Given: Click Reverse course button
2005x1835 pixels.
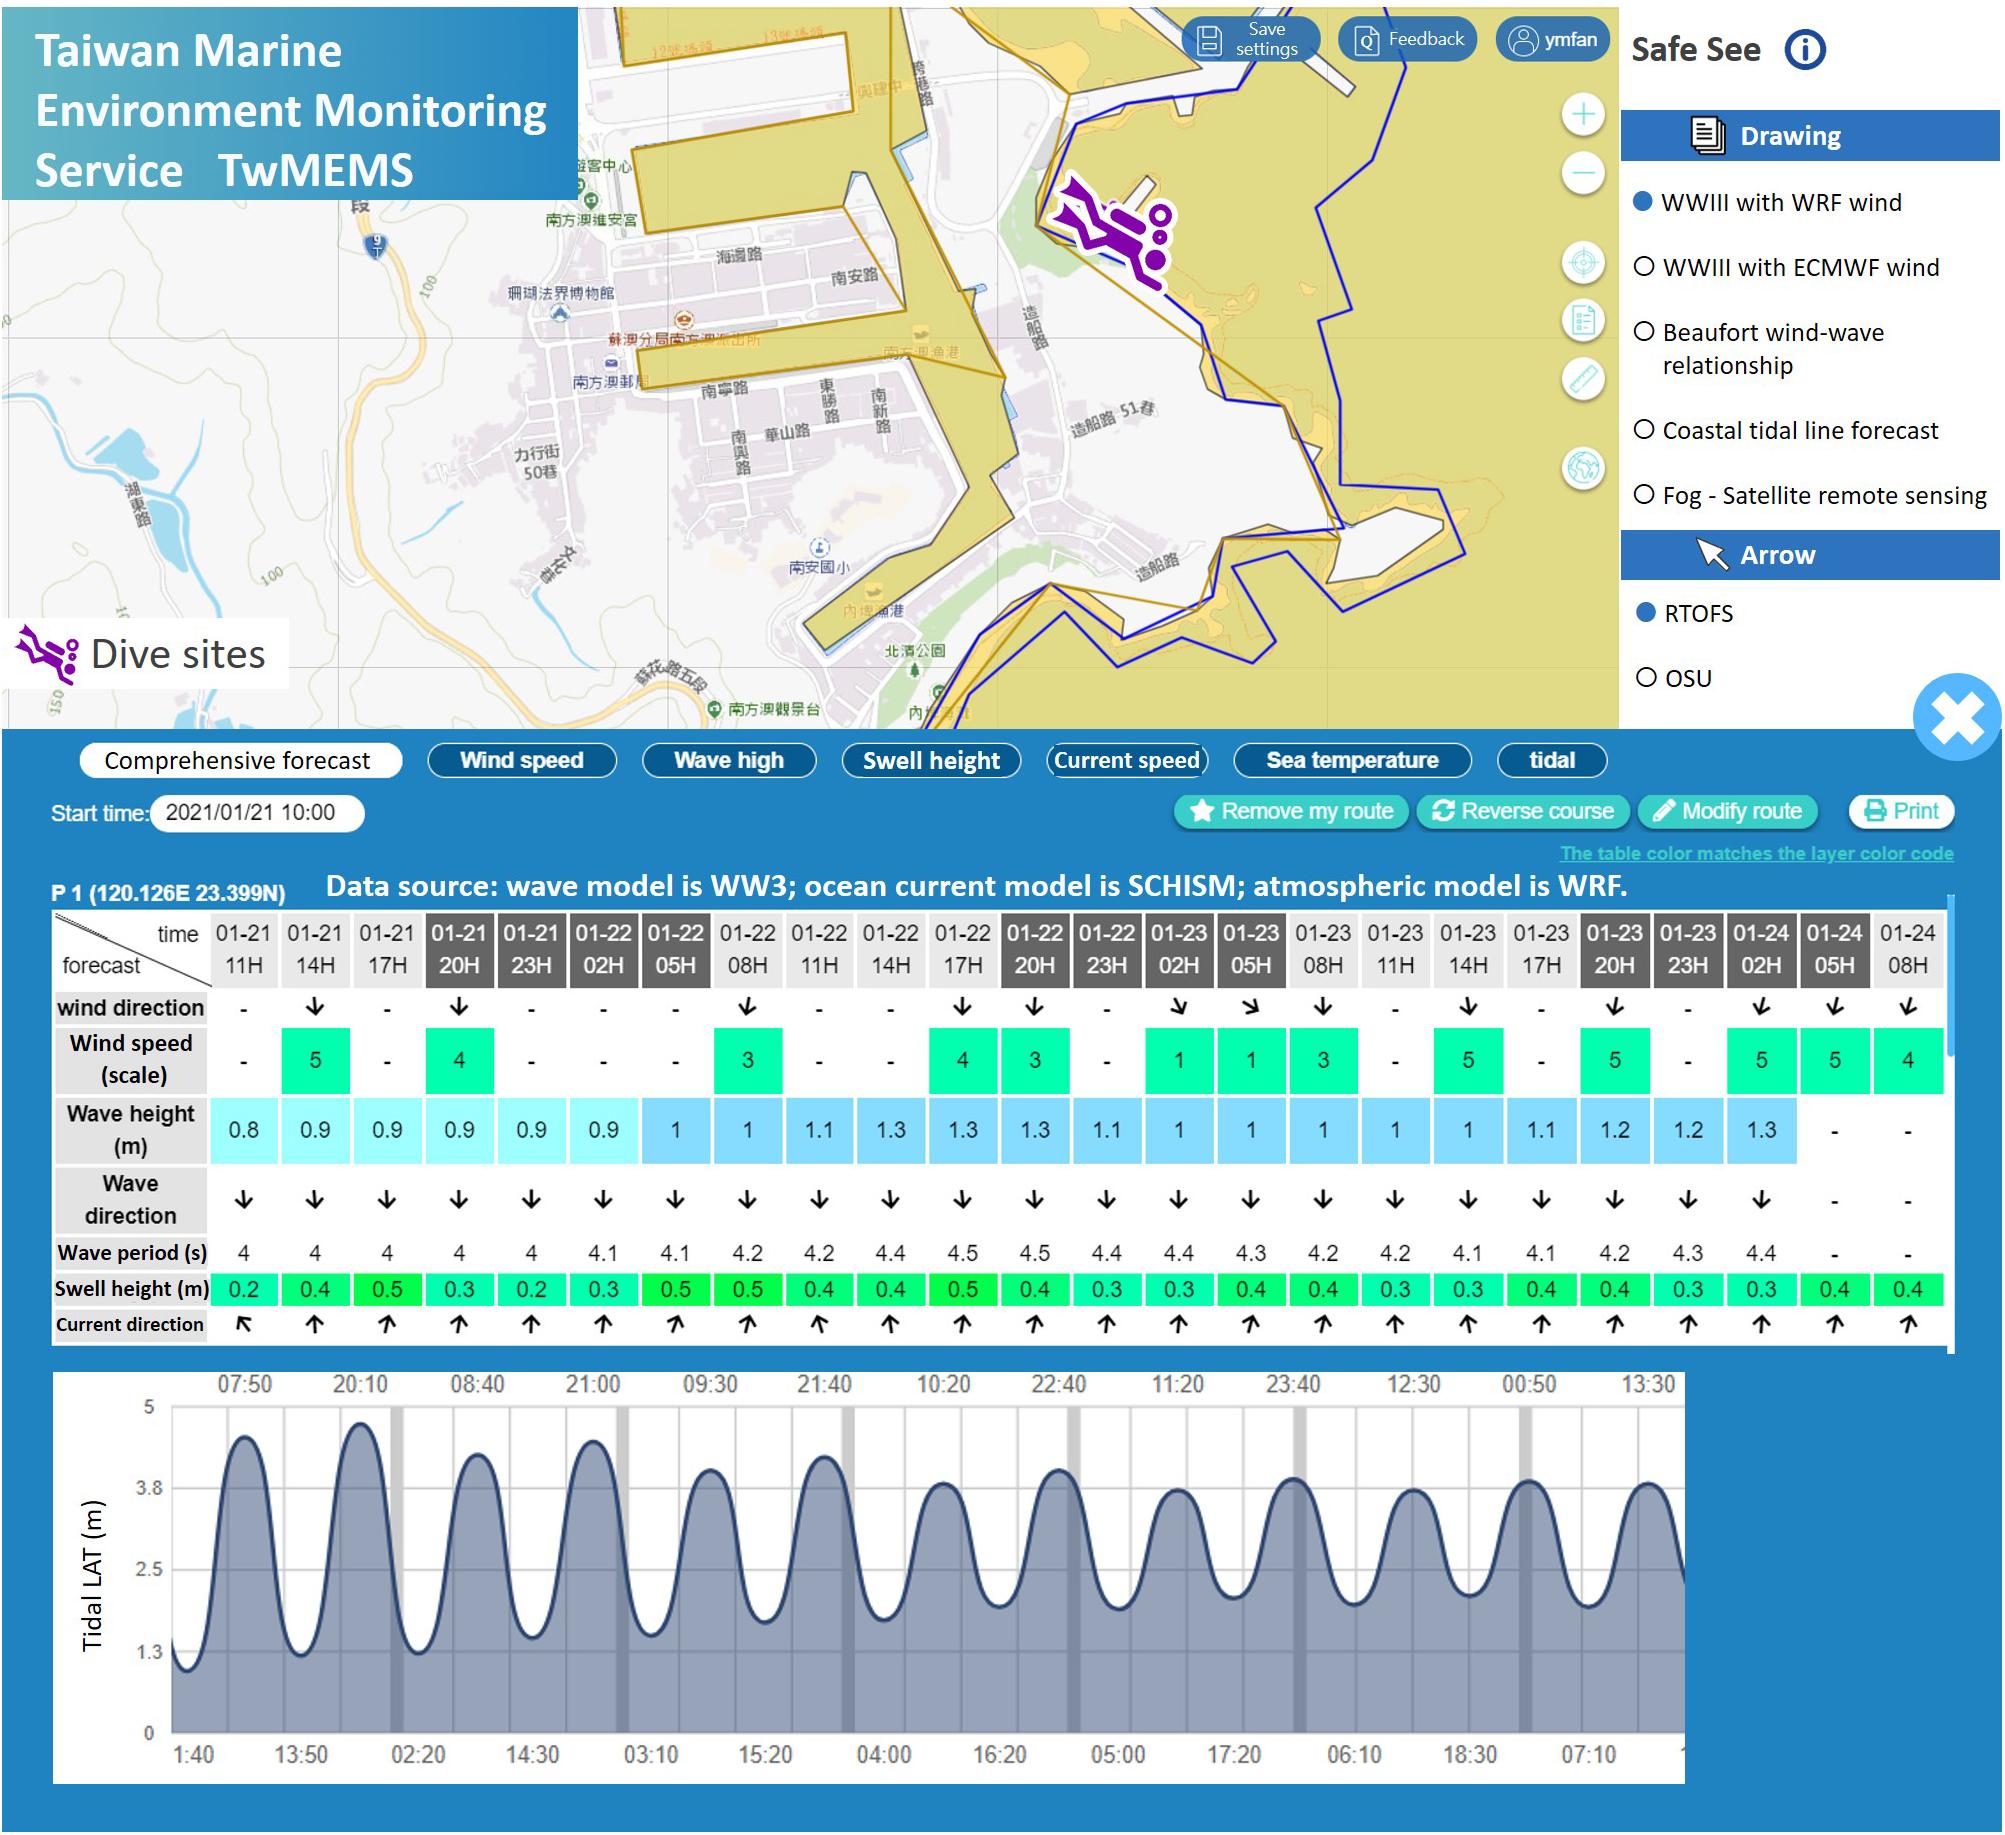Looking at the screenshot, I should pyautogui.click(x=1522, y=811).
